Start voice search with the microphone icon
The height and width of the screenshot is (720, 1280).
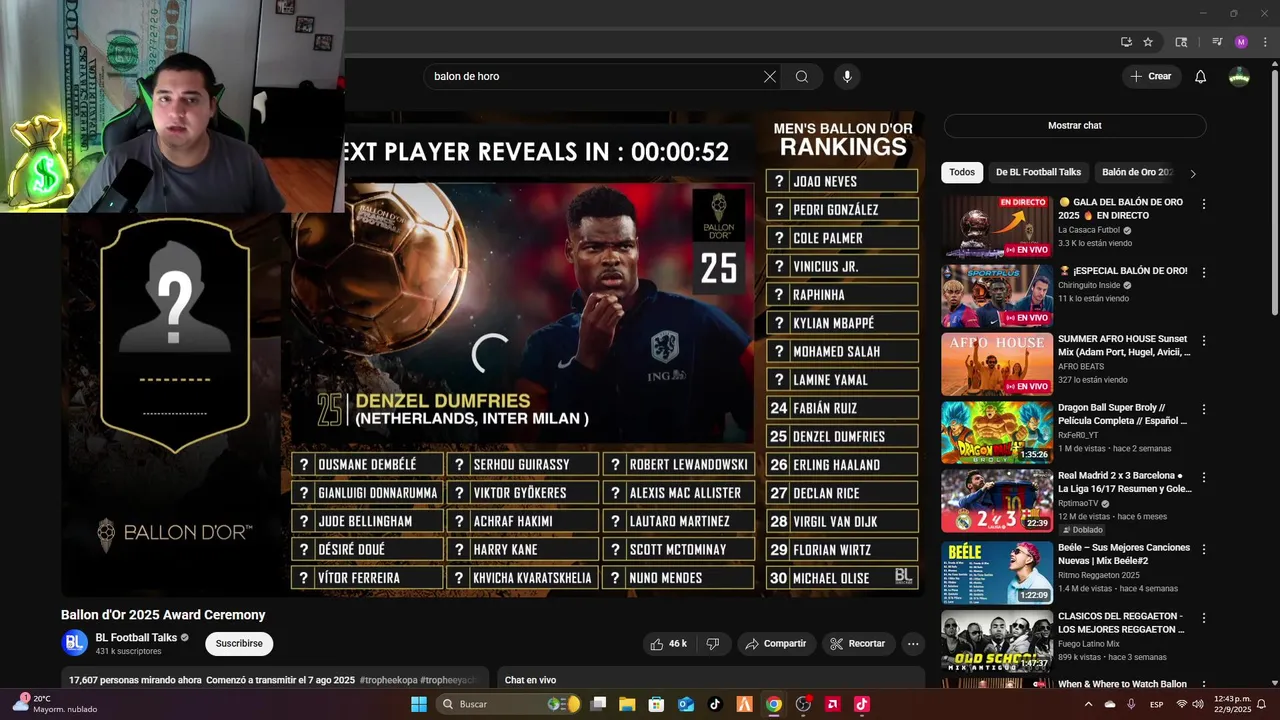pyautogui.click(x=847, y=77)
